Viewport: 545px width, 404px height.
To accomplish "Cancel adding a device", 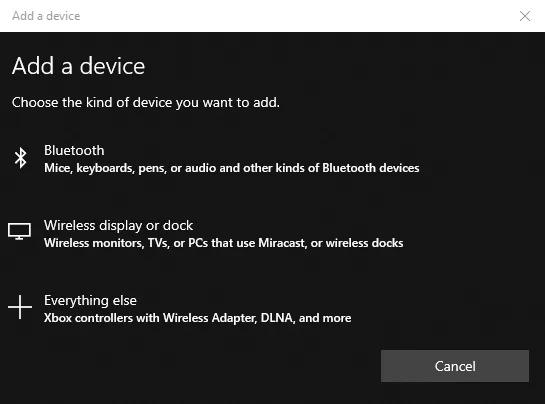I will point(455,366).
